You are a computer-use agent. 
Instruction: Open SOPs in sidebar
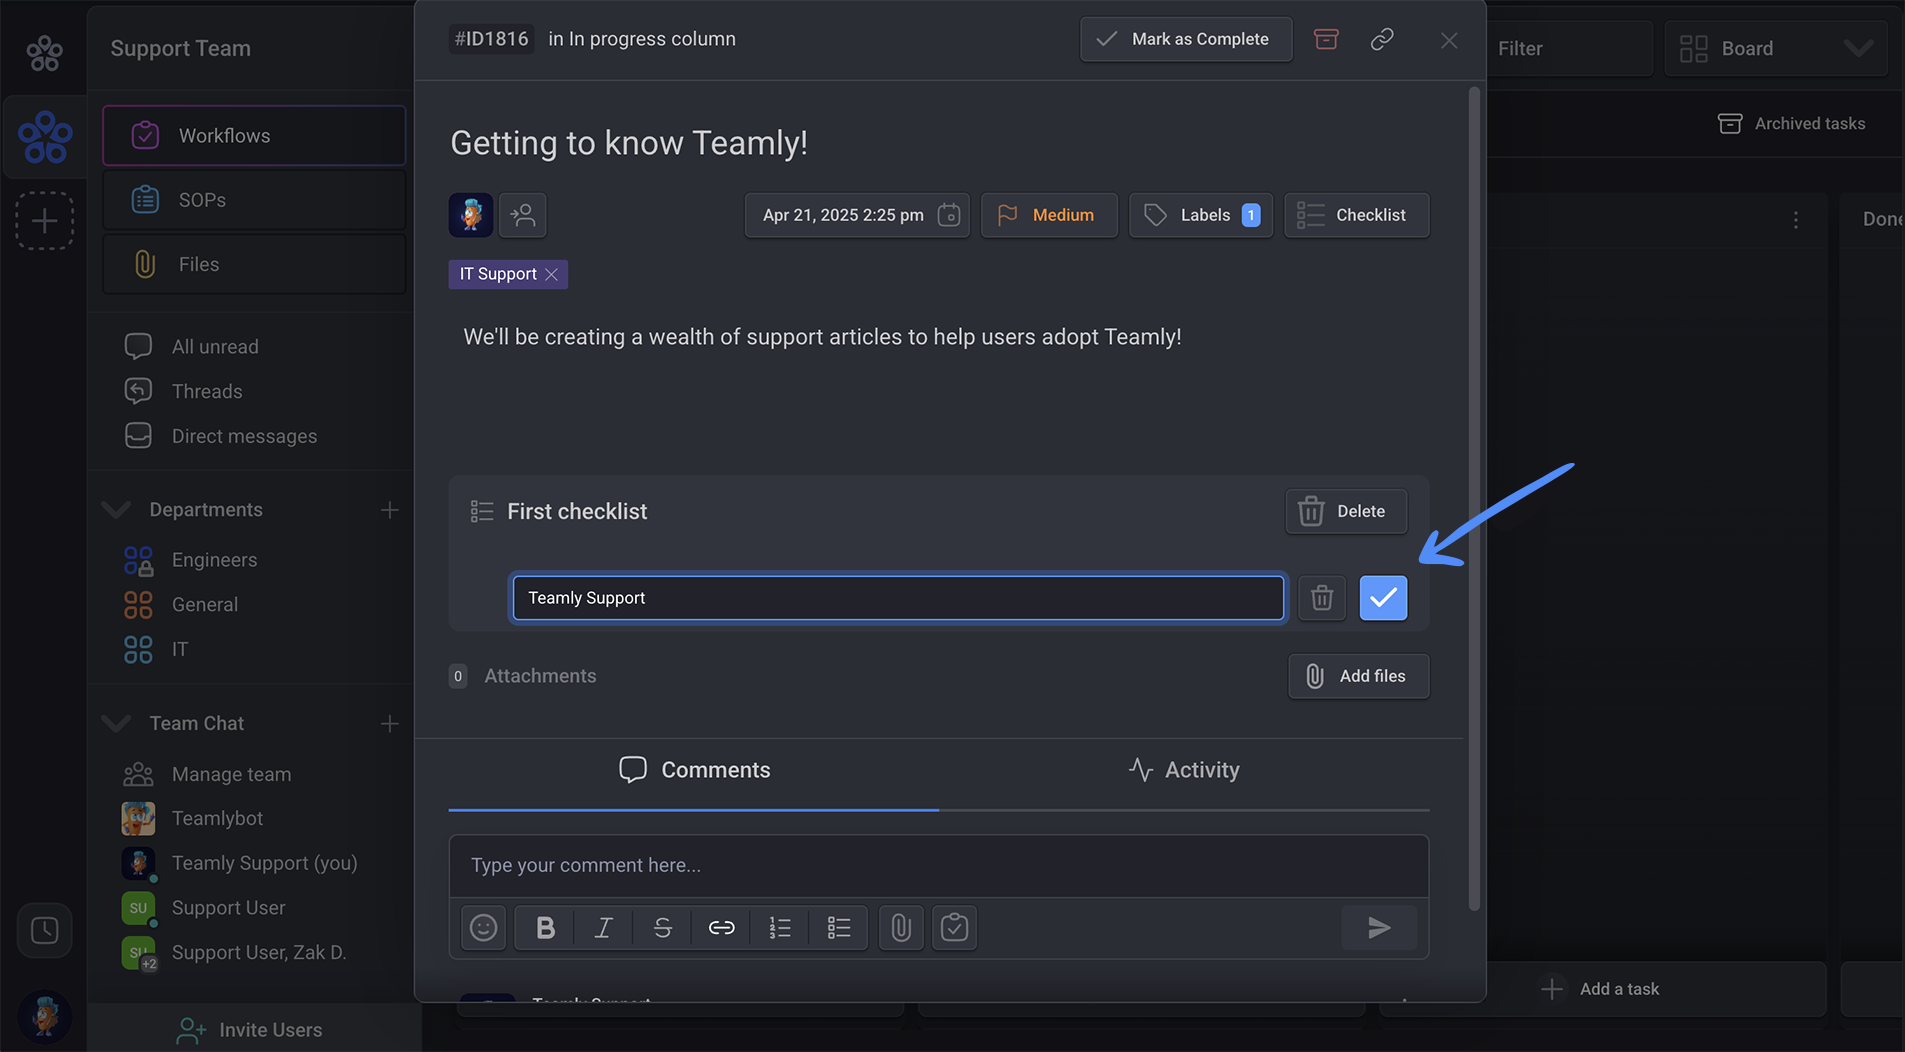pos(254,200)
